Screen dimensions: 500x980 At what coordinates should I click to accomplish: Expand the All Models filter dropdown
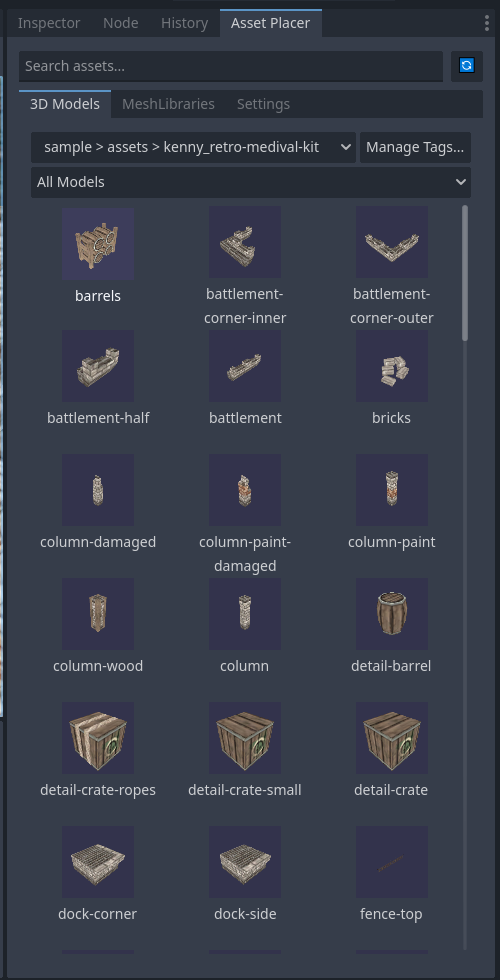pos(251,182)
